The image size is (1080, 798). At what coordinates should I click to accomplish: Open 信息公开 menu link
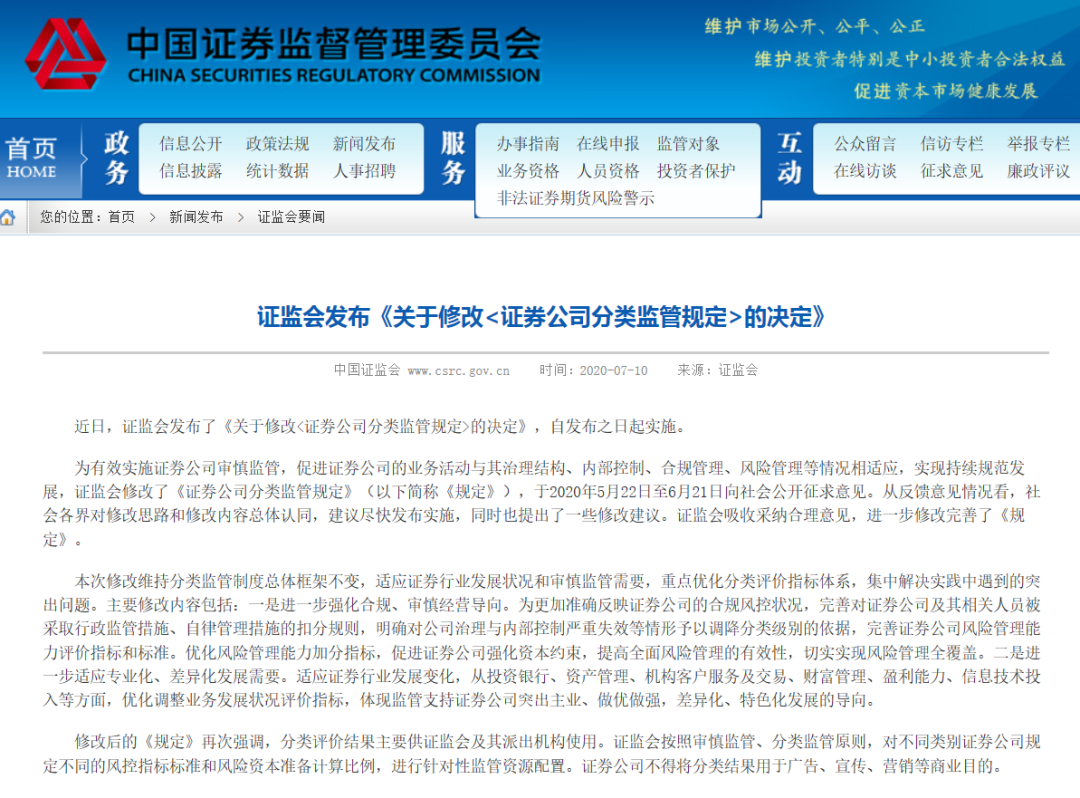click(191, 144)
